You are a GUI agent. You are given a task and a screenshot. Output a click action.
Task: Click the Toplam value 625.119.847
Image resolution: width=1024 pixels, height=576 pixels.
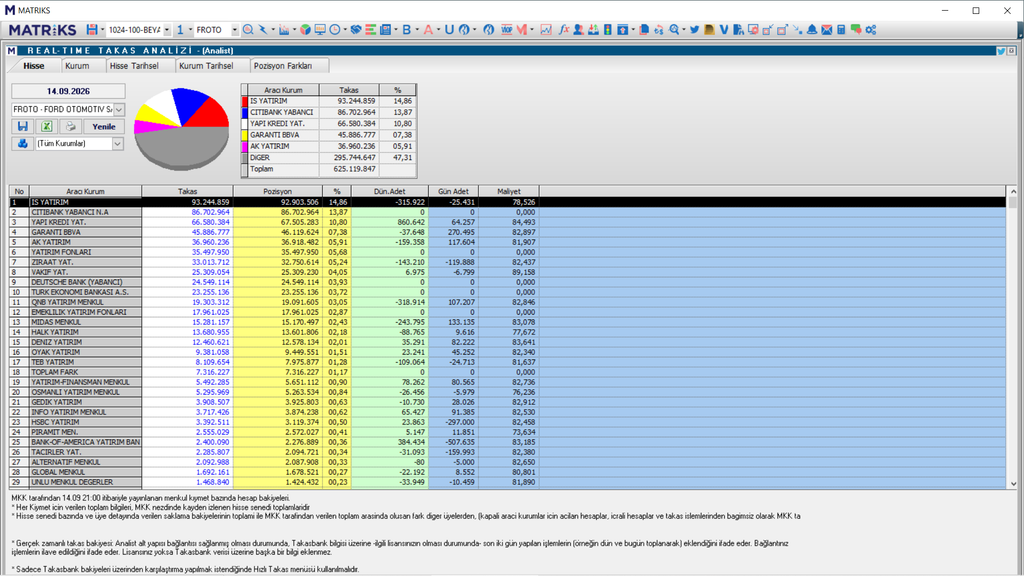357,169
